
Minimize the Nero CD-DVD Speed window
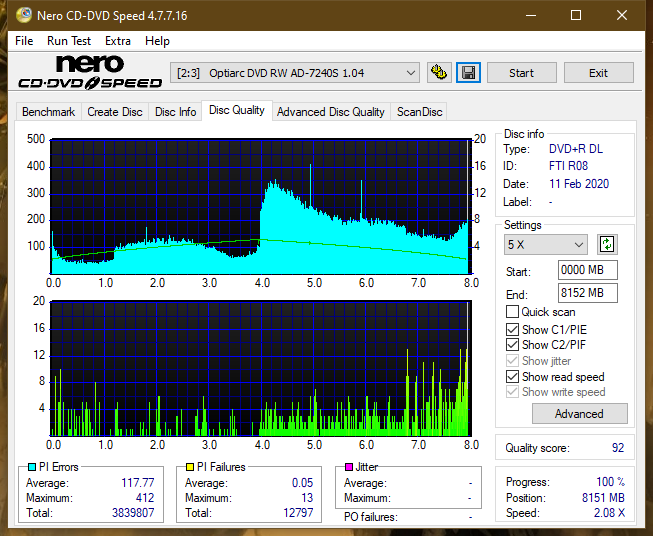pos(531,15)
